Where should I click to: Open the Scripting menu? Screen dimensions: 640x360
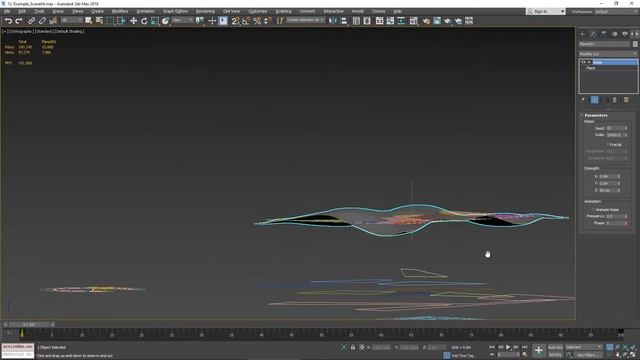click(x=283, y=11)
